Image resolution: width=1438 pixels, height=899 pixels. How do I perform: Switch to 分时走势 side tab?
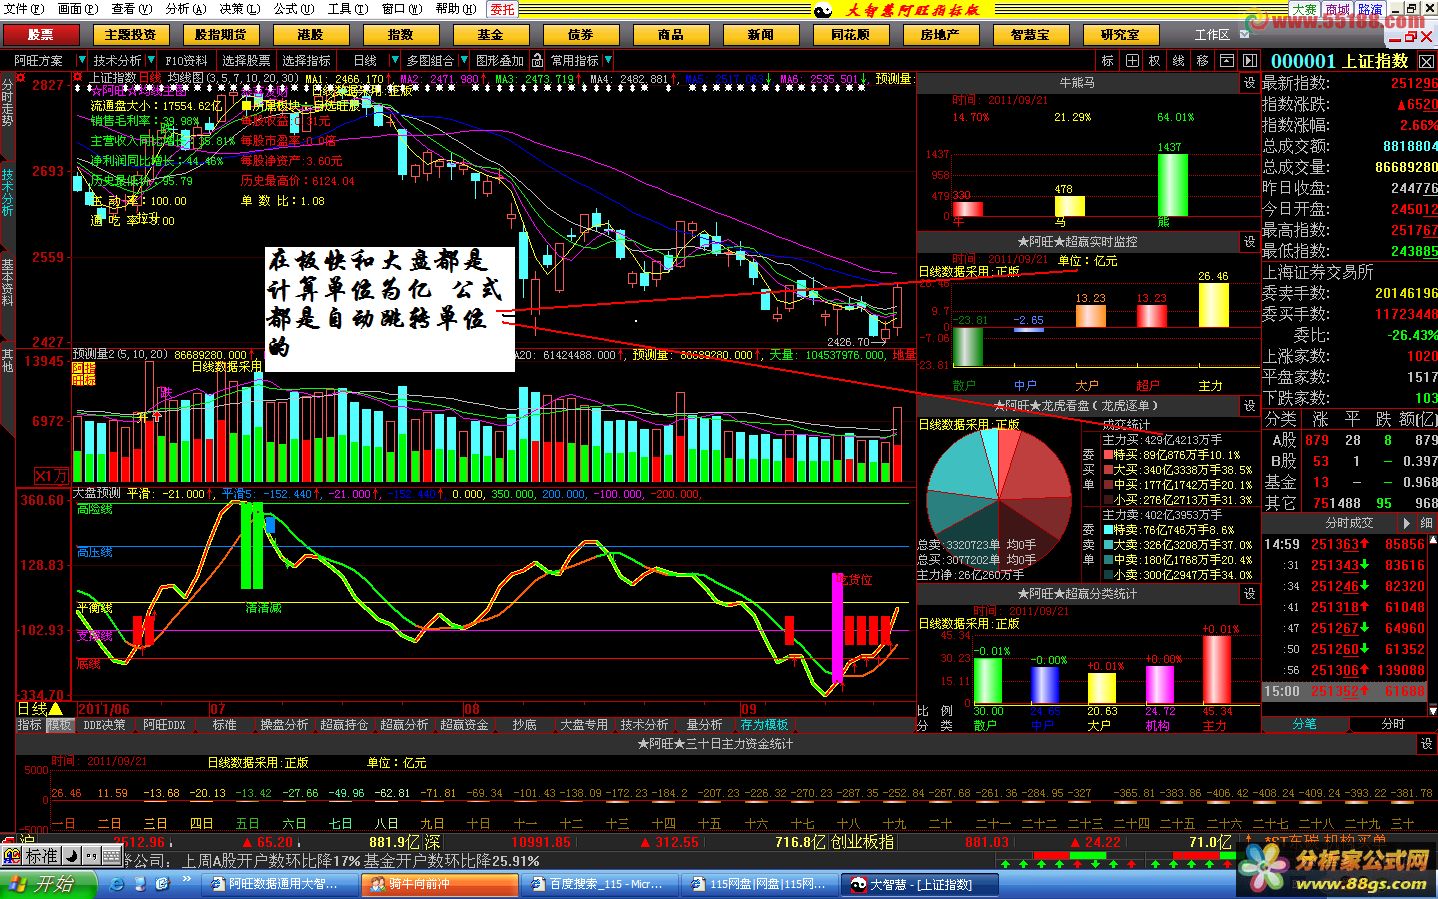[8, 103]
